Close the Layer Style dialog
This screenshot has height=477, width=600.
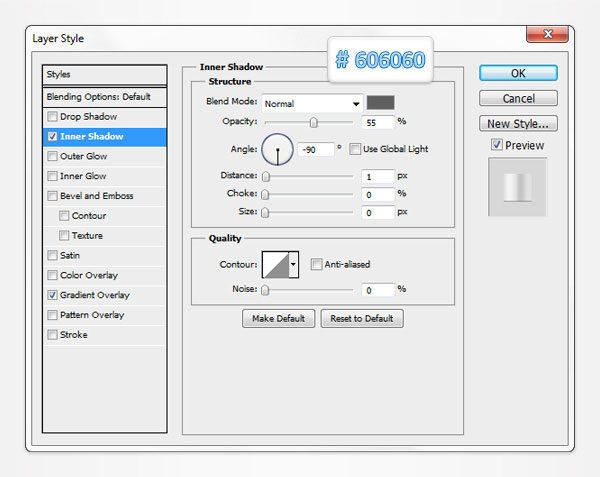(x=548, y=34)
